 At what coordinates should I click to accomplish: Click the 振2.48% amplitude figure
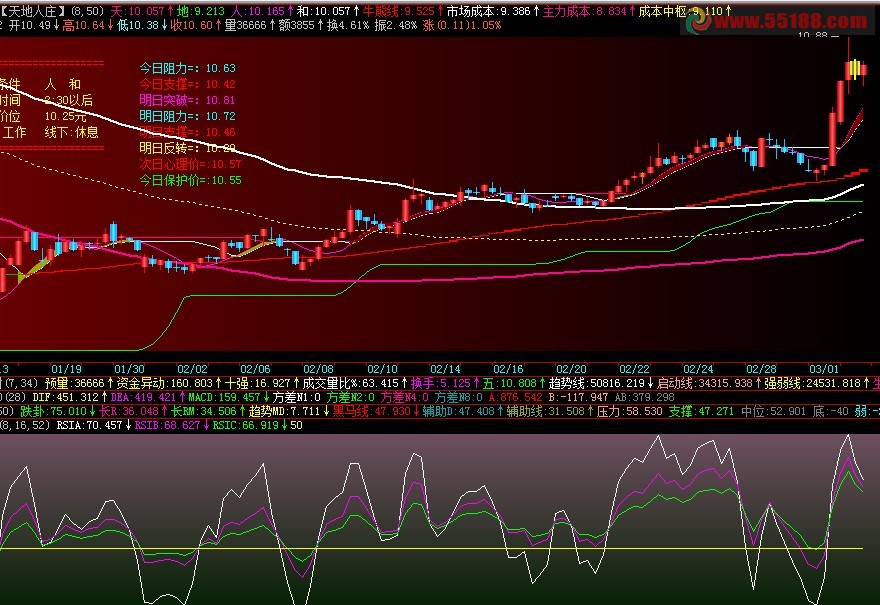[396, 25]
